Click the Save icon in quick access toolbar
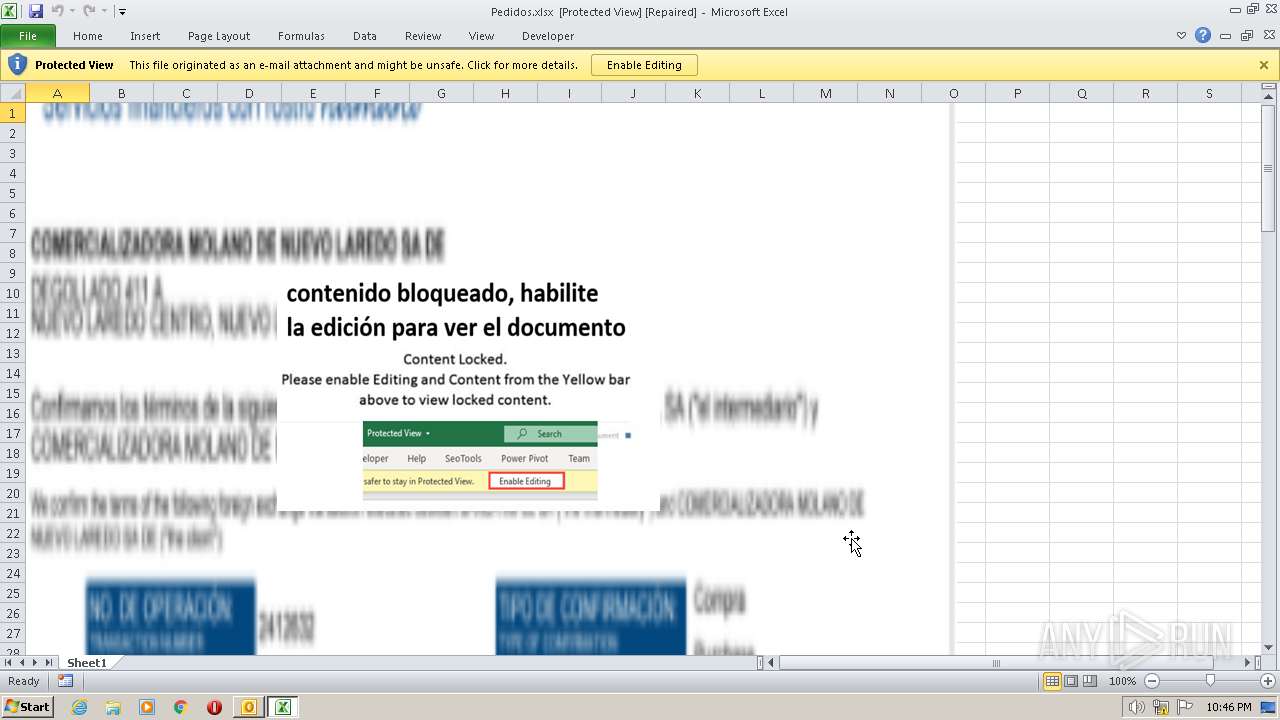Viewport: 1280px width, 720px height. click(x=36, y=11)
